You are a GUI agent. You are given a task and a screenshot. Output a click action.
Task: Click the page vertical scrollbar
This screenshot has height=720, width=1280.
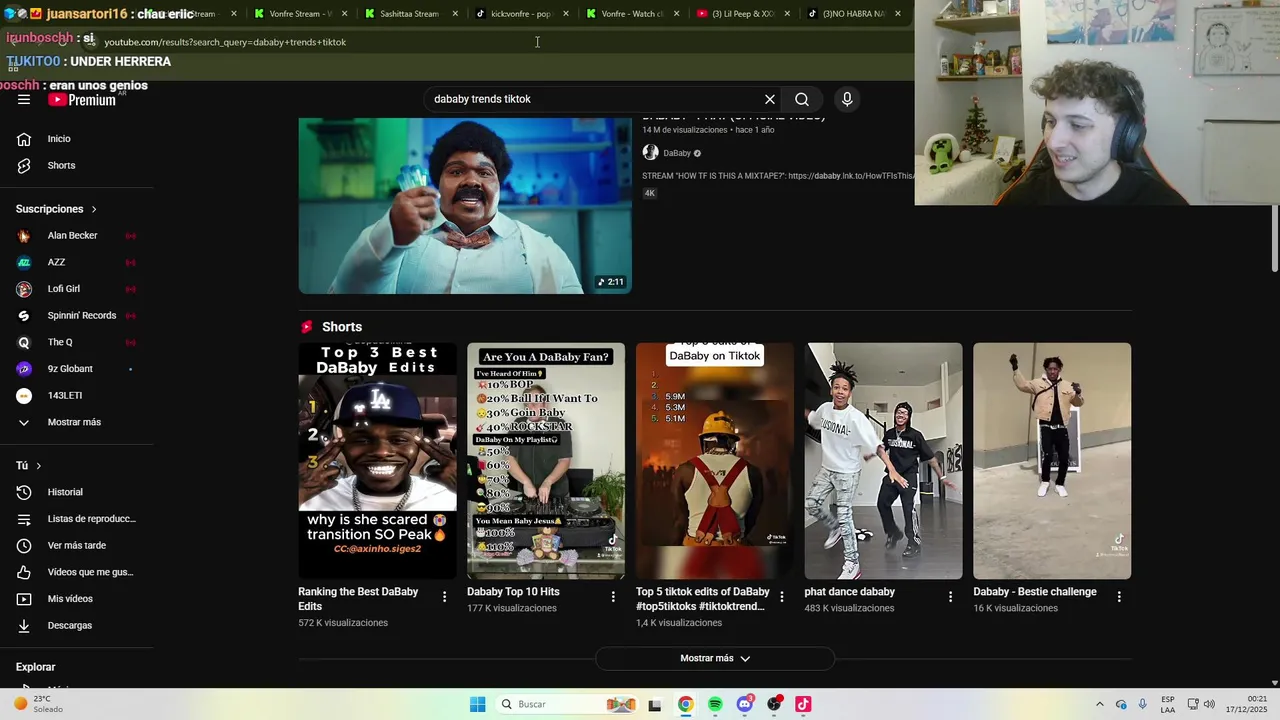(1275, 237)
